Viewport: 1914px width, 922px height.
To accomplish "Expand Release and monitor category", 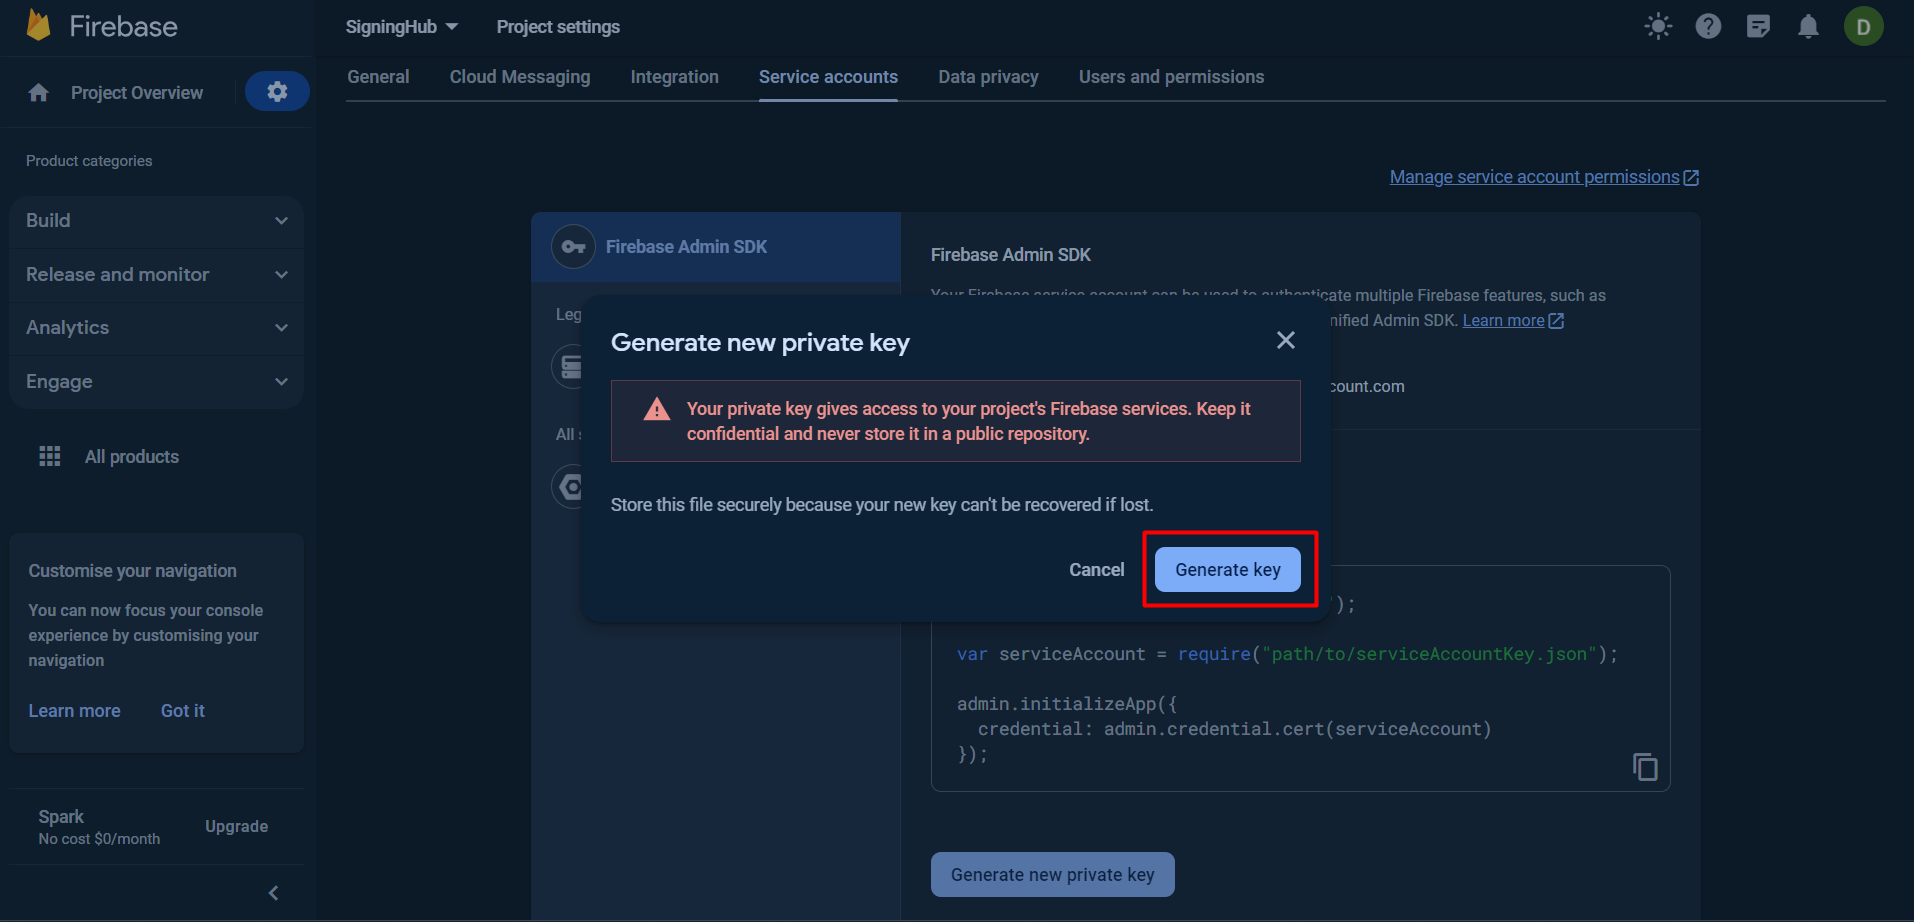I will [x=156, y=274].
